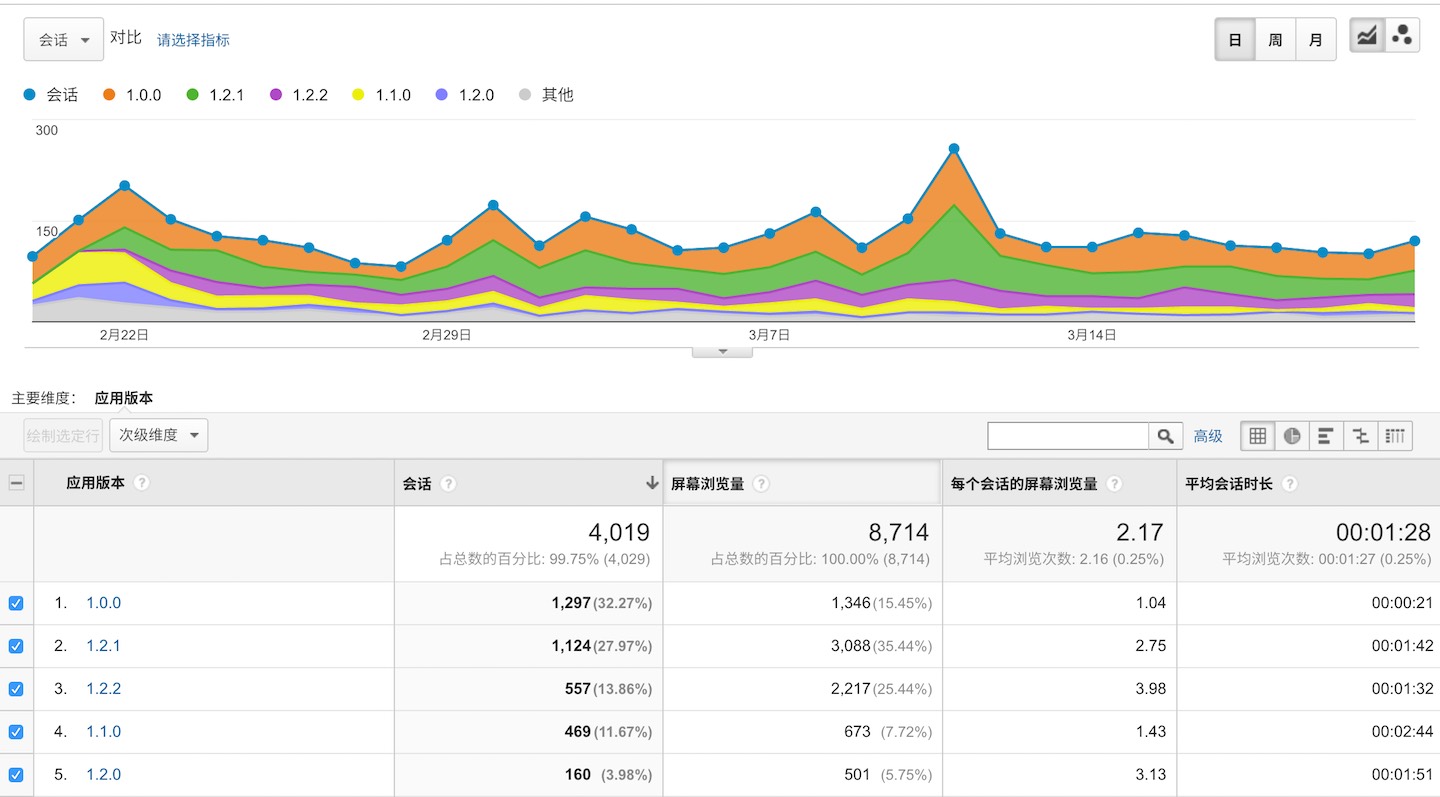This screenshot has width=1440, height=797.
Task: Open the 次级维度 secondary dimension dropdown
Action: pos(158,435)
